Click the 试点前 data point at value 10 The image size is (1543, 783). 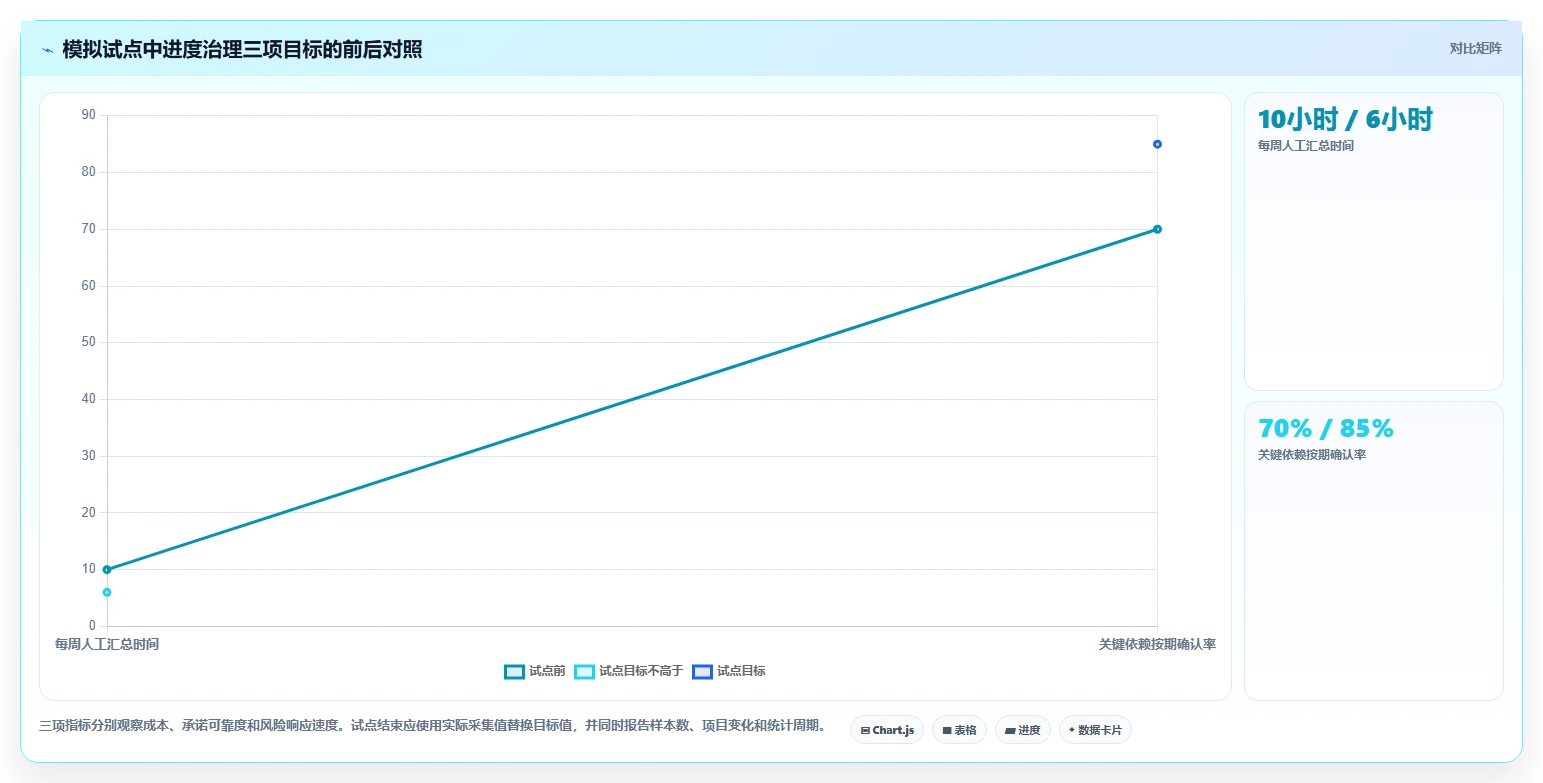click(107, 570)
